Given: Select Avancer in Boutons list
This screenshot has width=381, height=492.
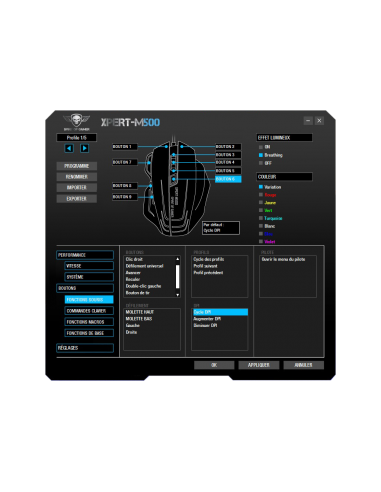Looking at the screenshot, I should pyautogui.click(x=133, y=273).
